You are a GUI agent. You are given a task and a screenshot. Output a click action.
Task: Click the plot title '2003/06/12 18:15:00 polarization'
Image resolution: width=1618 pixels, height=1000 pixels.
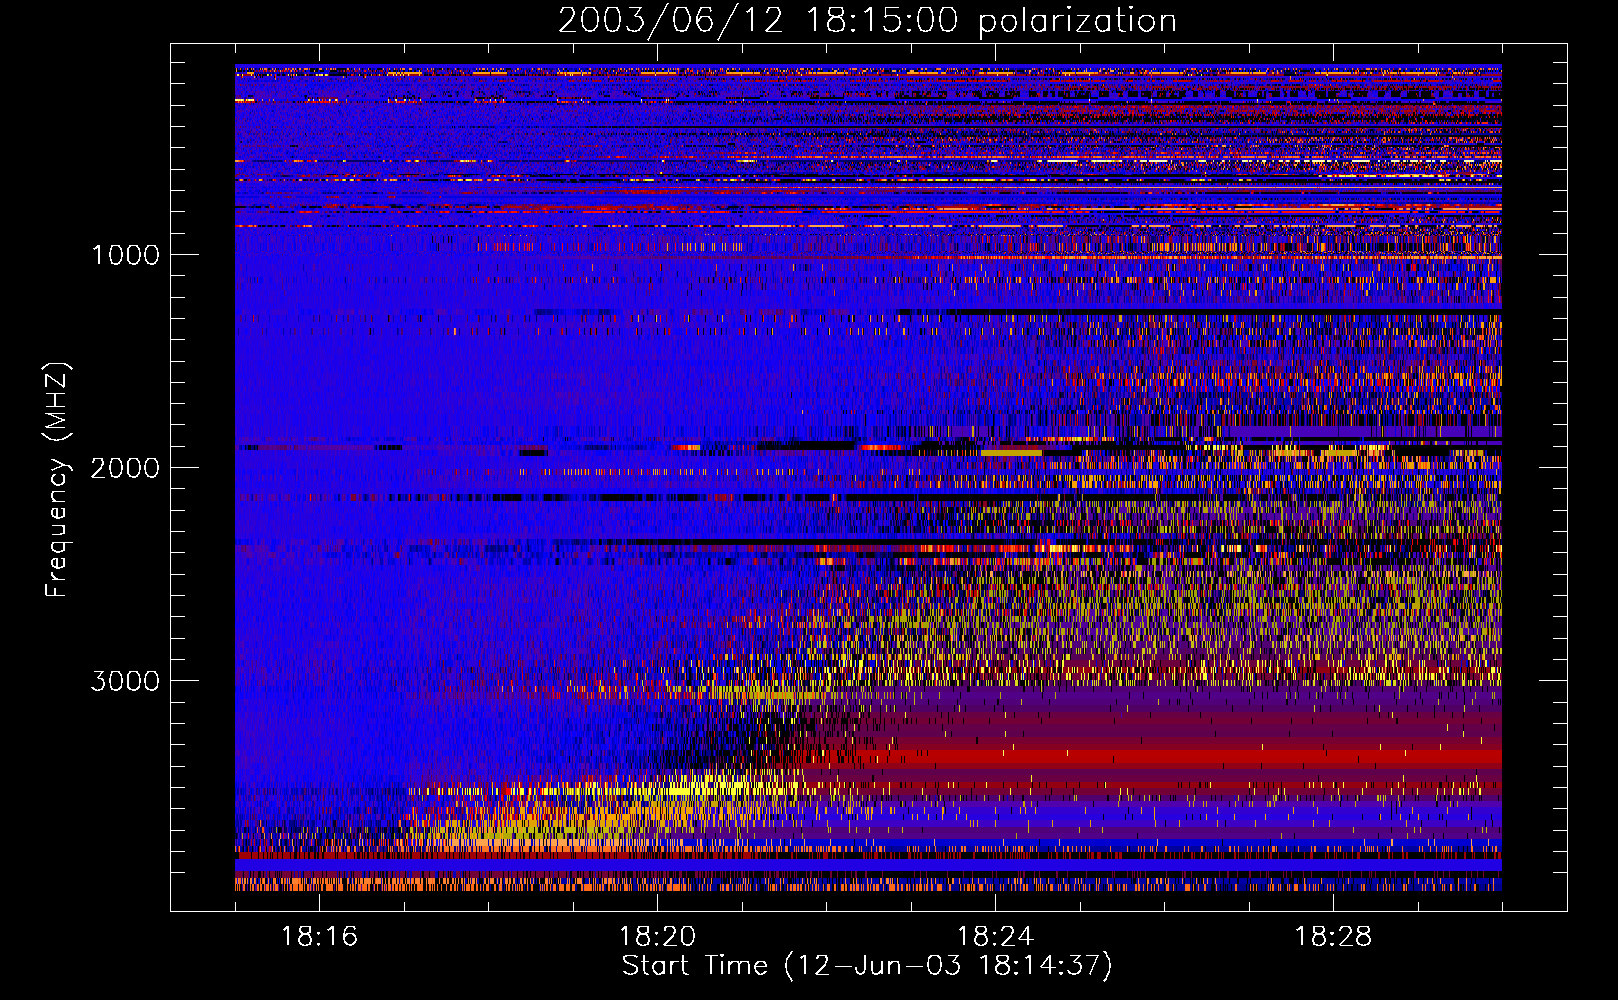867,21
